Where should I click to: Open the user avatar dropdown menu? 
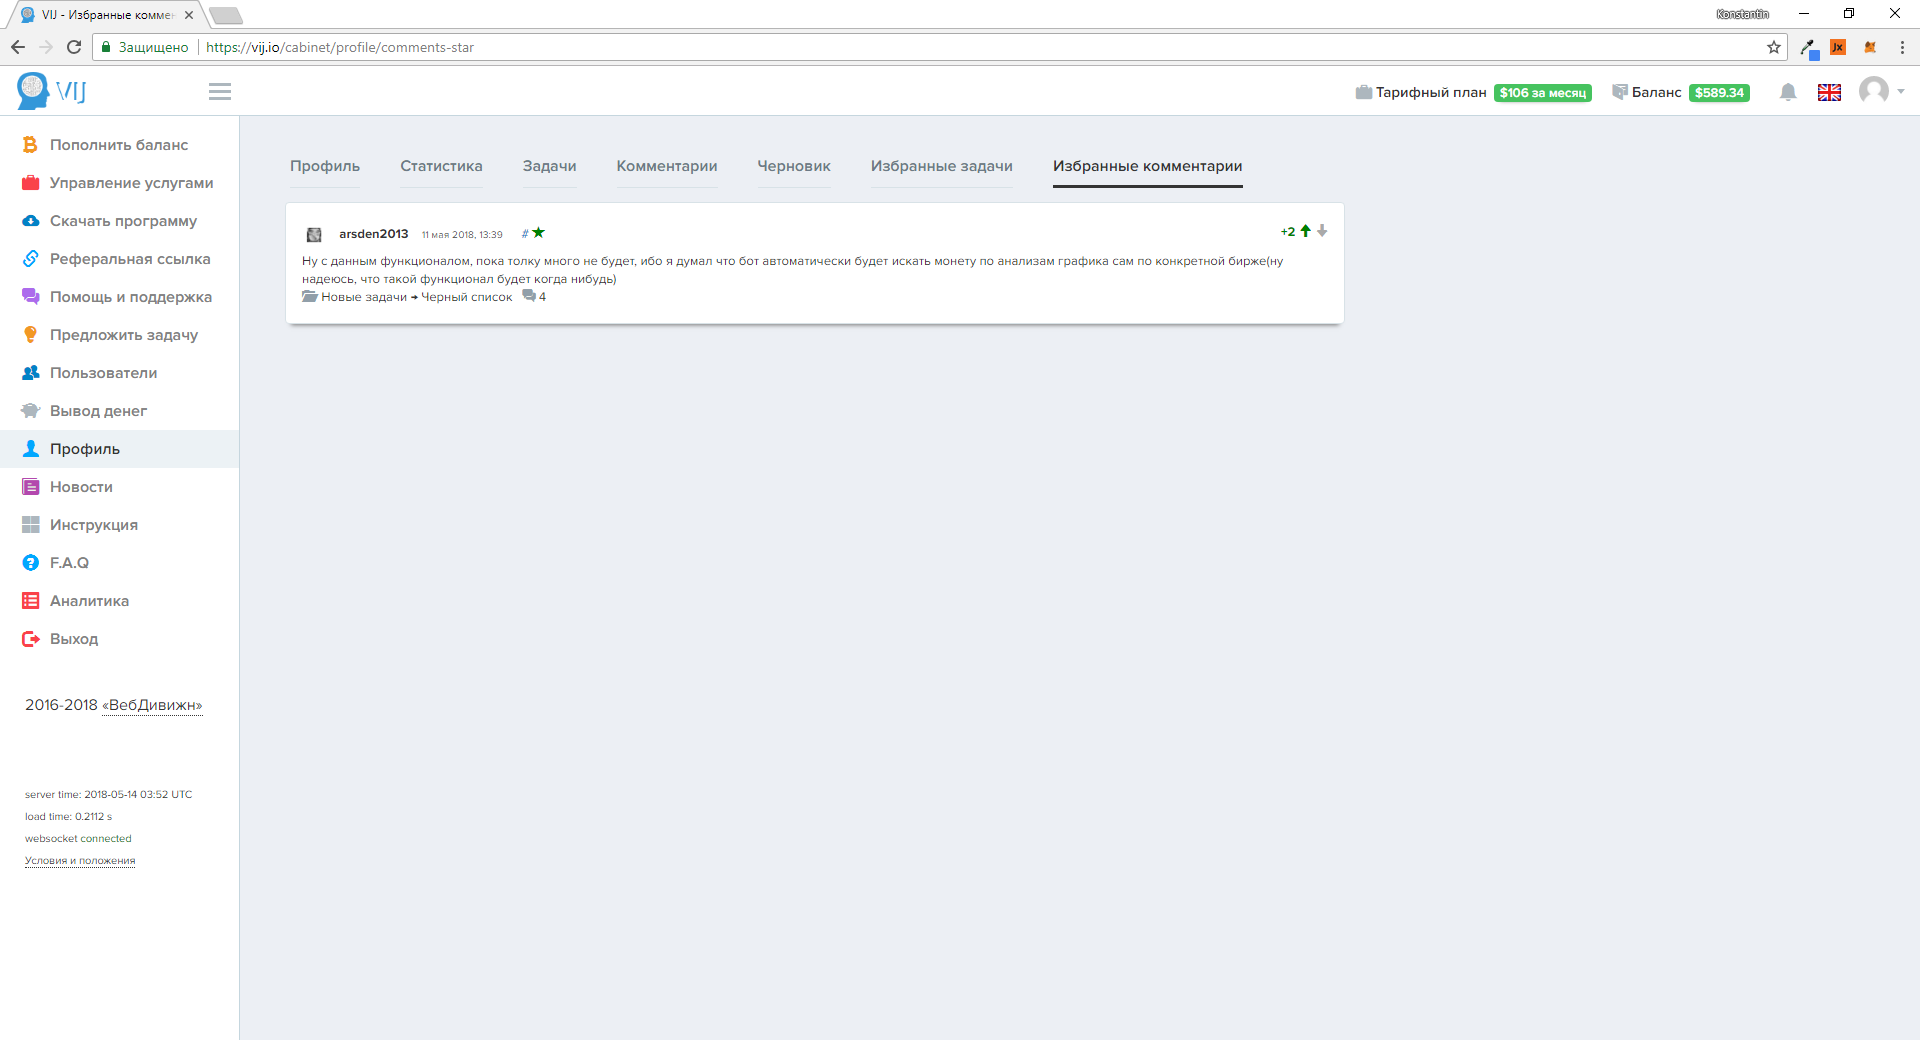point(1880,91)
